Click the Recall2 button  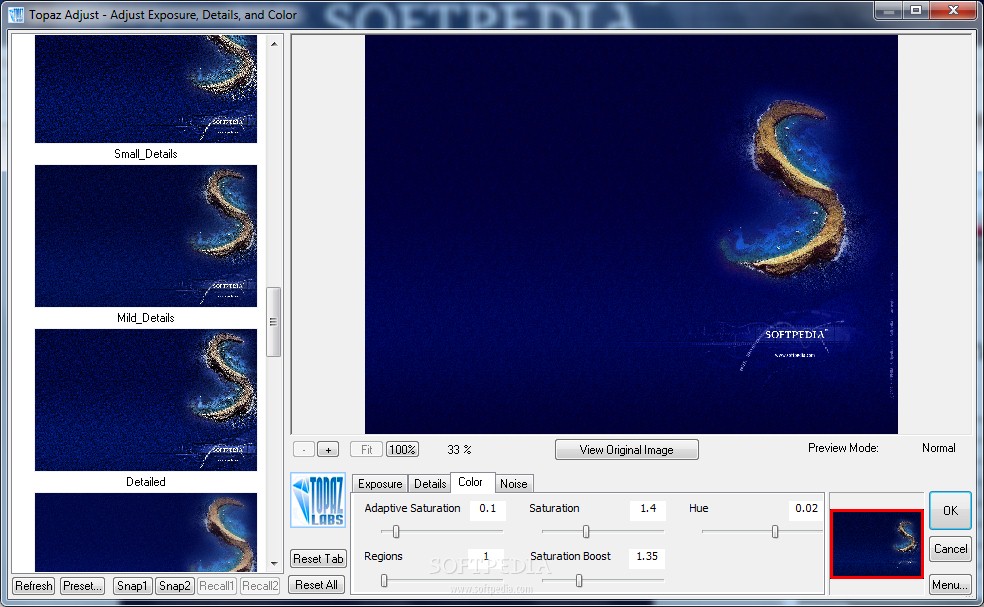coord(260,586)
